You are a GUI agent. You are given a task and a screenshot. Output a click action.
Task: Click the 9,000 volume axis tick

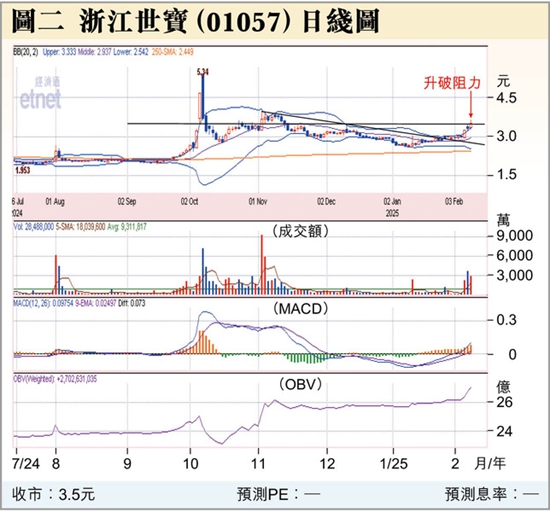[x=515, y=236]
